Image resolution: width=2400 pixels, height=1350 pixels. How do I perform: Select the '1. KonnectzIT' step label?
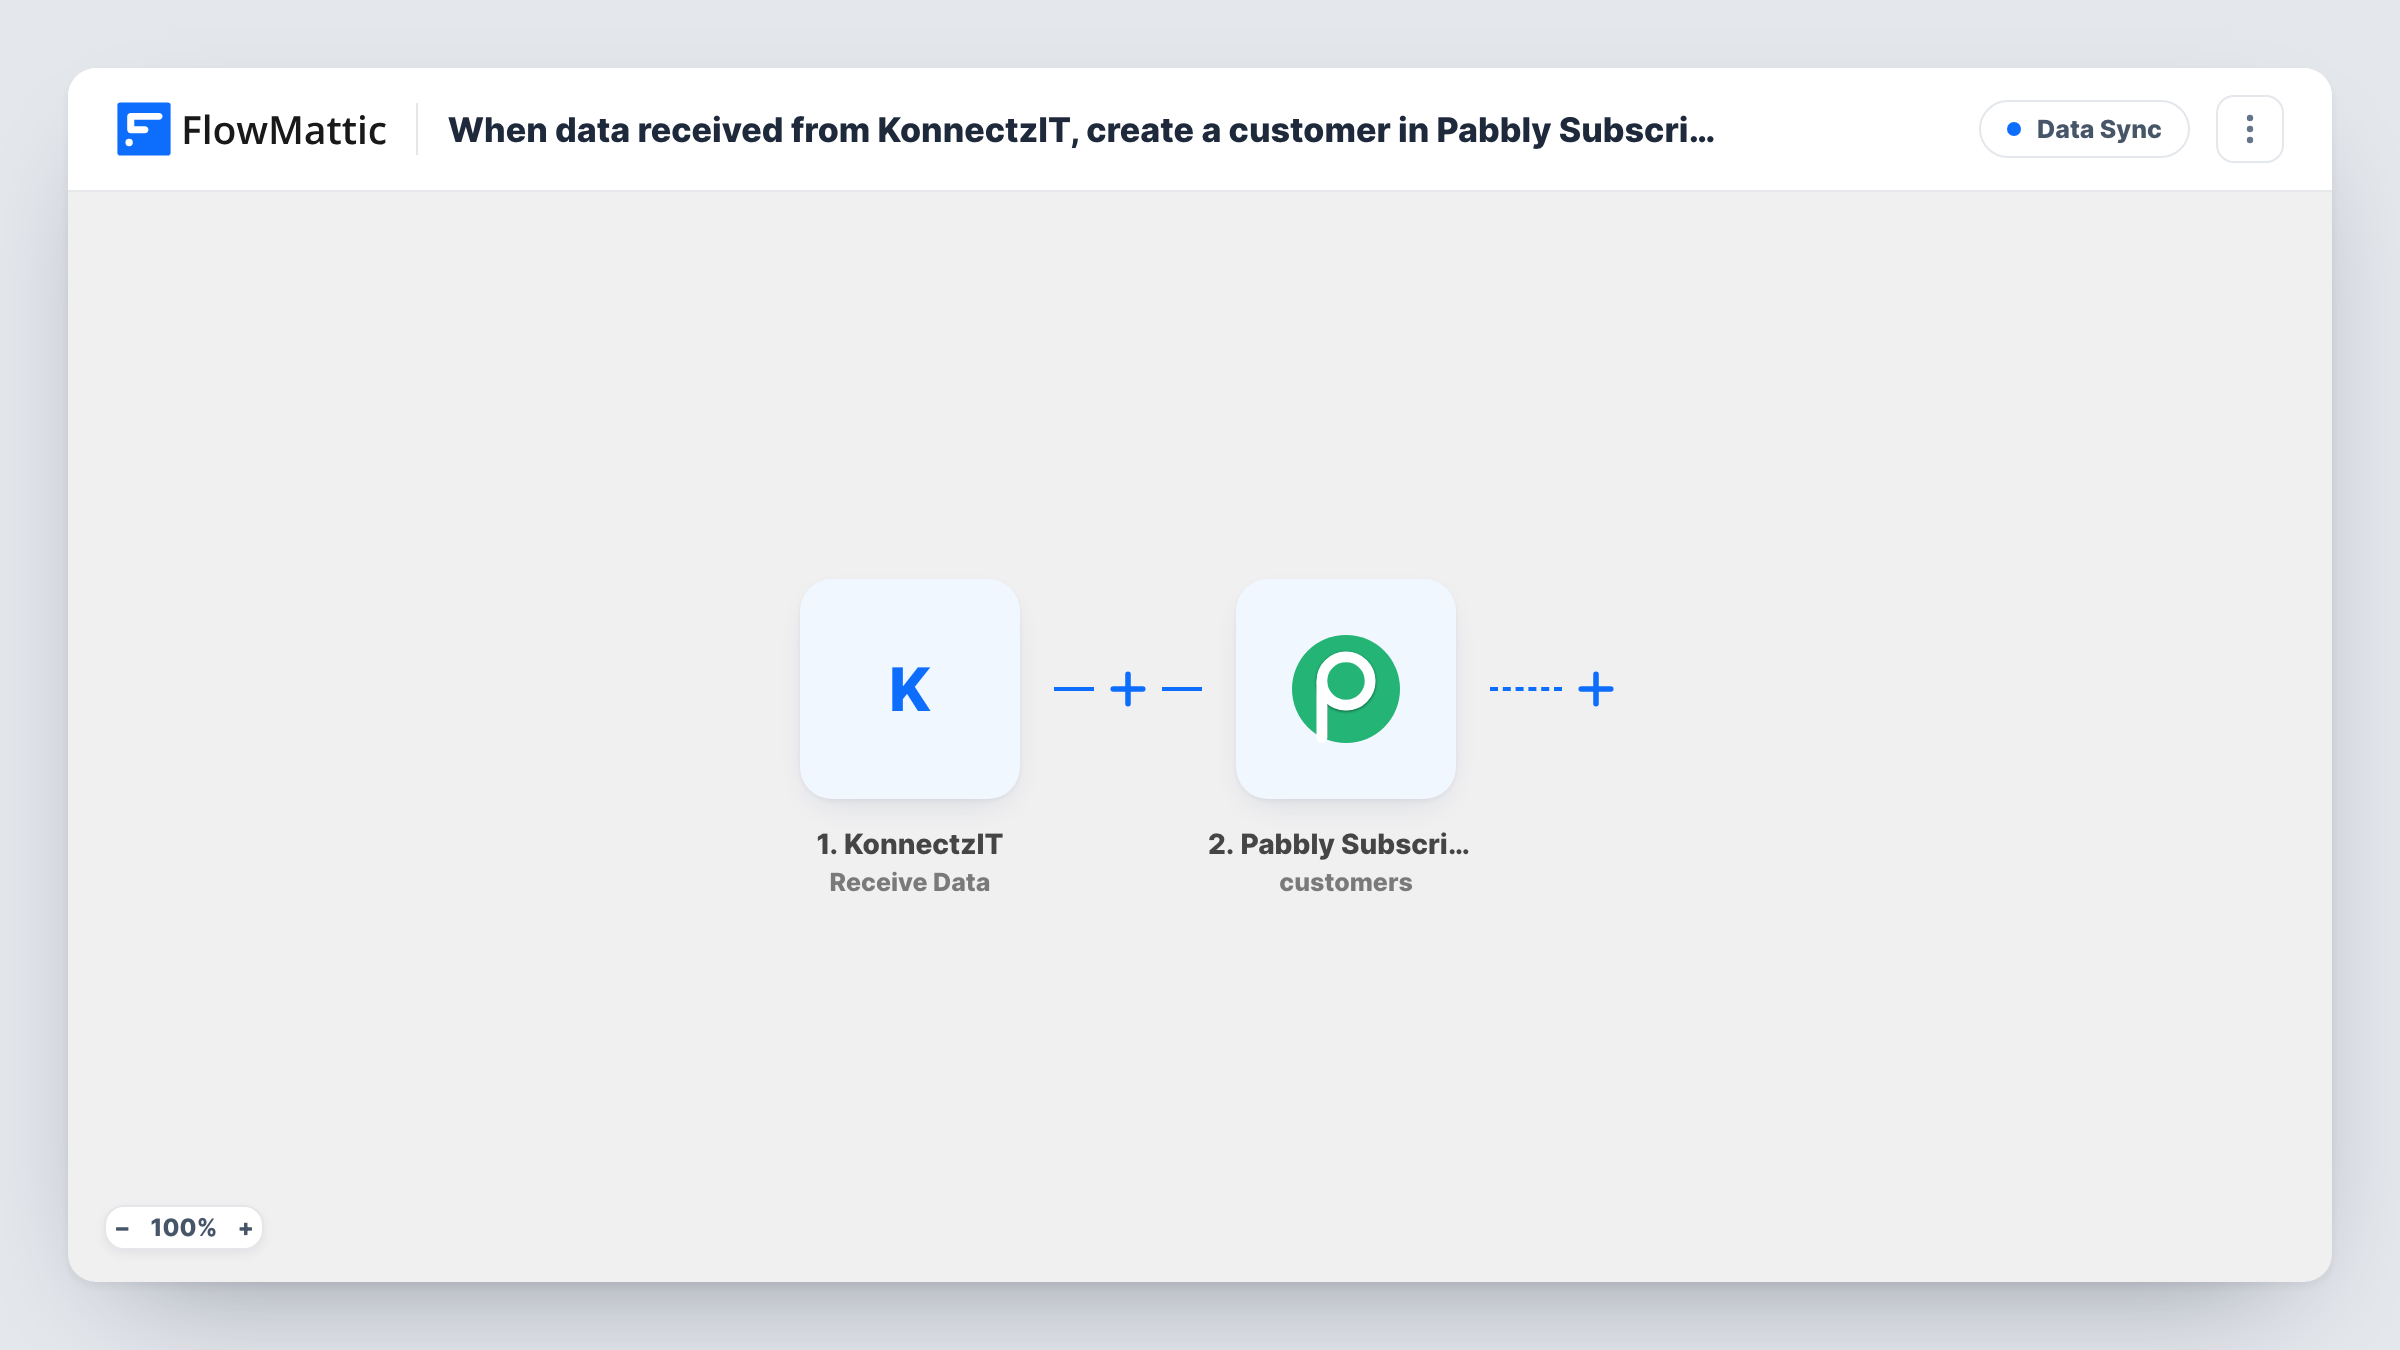[910, 844]
